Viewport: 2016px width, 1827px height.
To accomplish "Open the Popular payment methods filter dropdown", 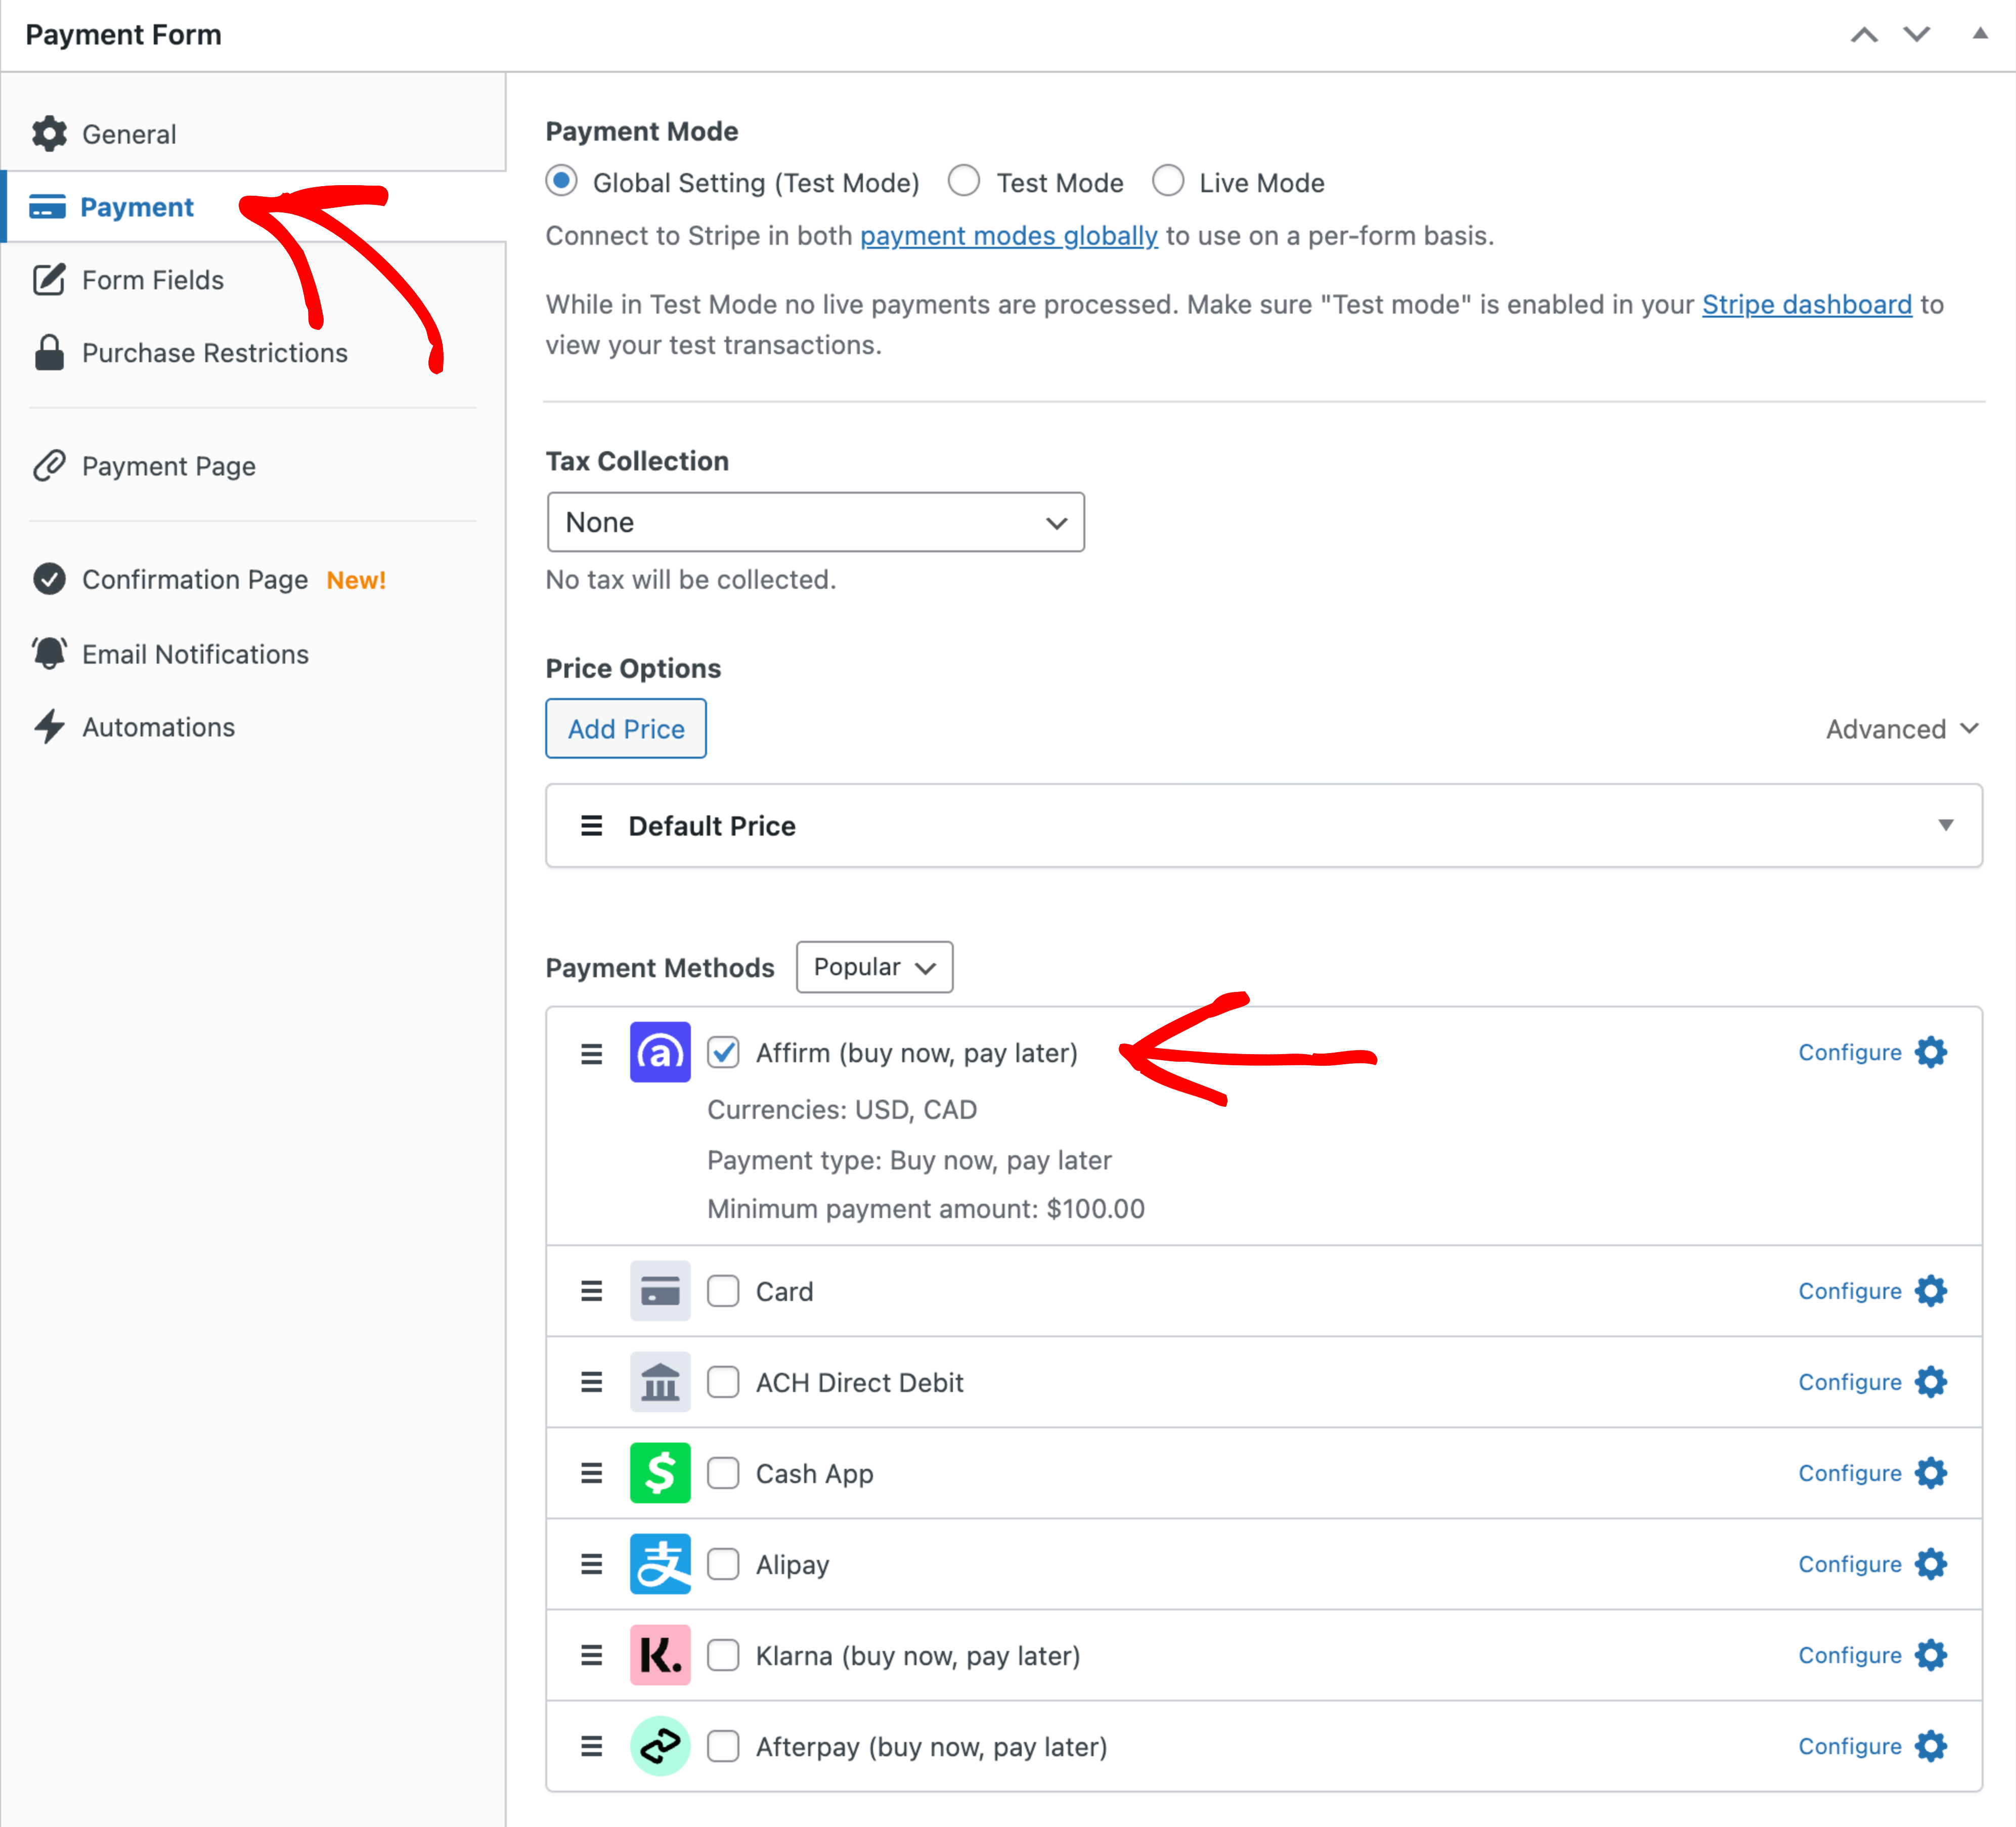I will tap(874, 967).
